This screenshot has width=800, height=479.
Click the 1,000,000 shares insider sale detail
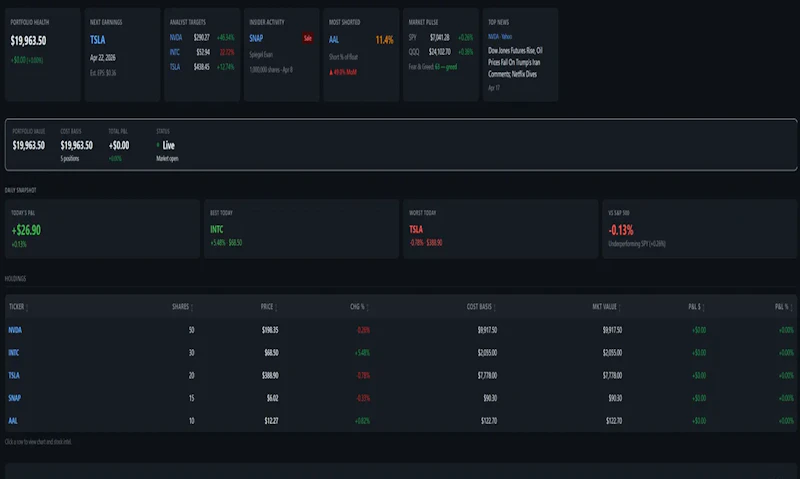tap(271, 70)
